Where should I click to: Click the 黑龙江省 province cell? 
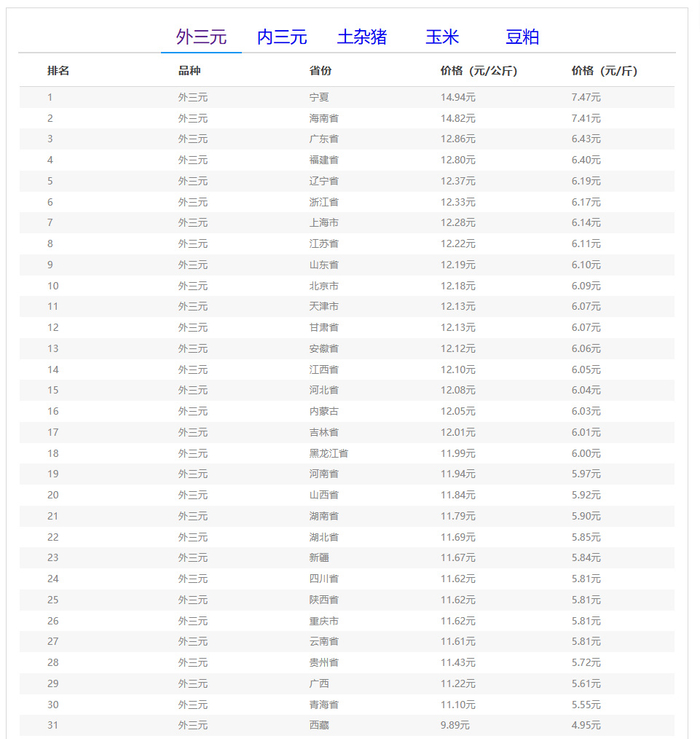coord(329,453)
